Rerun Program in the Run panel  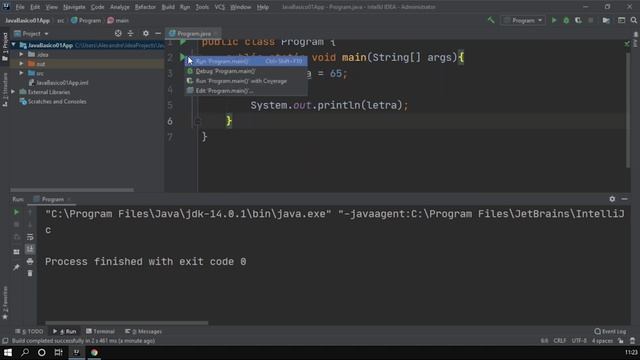click(x=16, y=212)
